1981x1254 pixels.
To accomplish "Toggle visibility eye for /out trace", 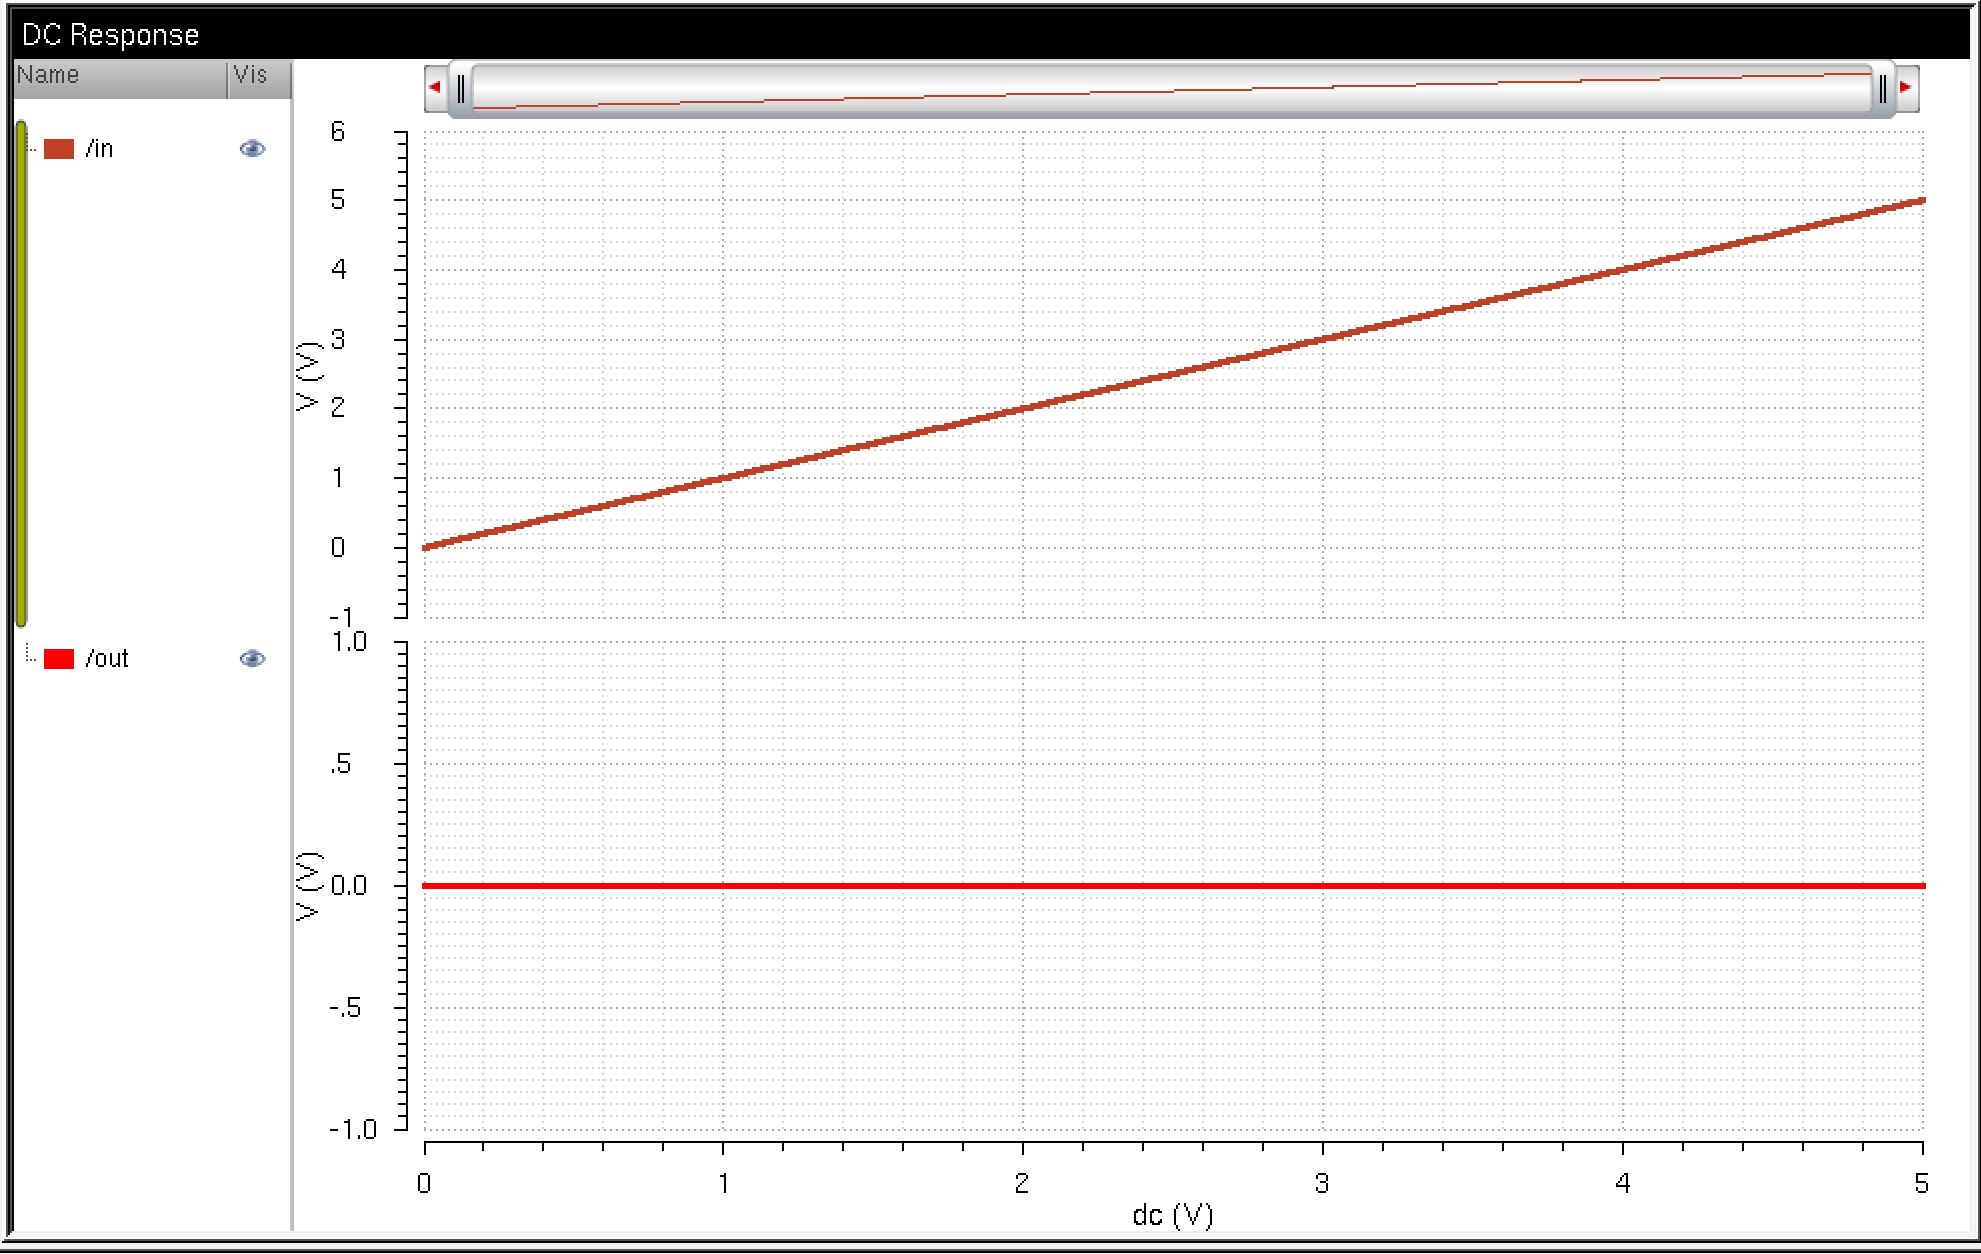I will [x=253, y=659].
